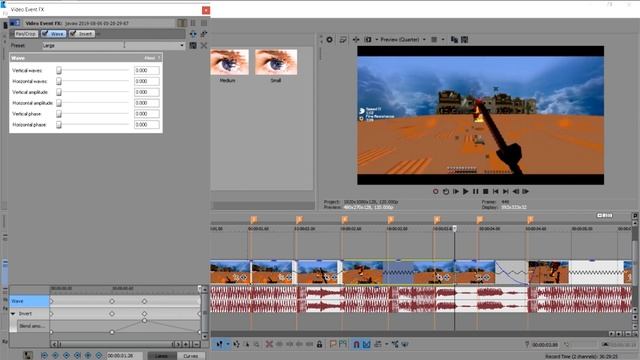The height and width of the screenshot is (360, 640).
Task: Pause the video preview
Action: tap(476, 191)
